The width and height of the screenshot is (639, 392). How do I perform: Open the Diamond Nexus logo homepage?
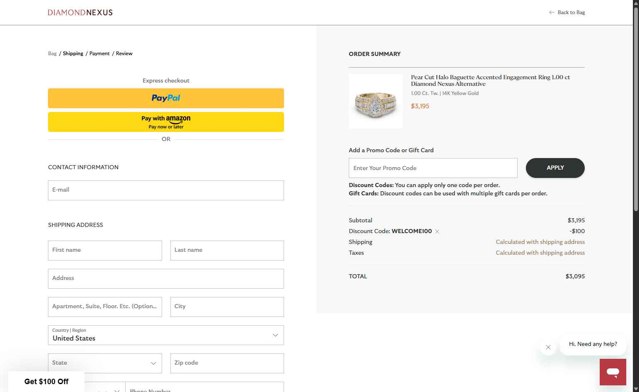80,12
